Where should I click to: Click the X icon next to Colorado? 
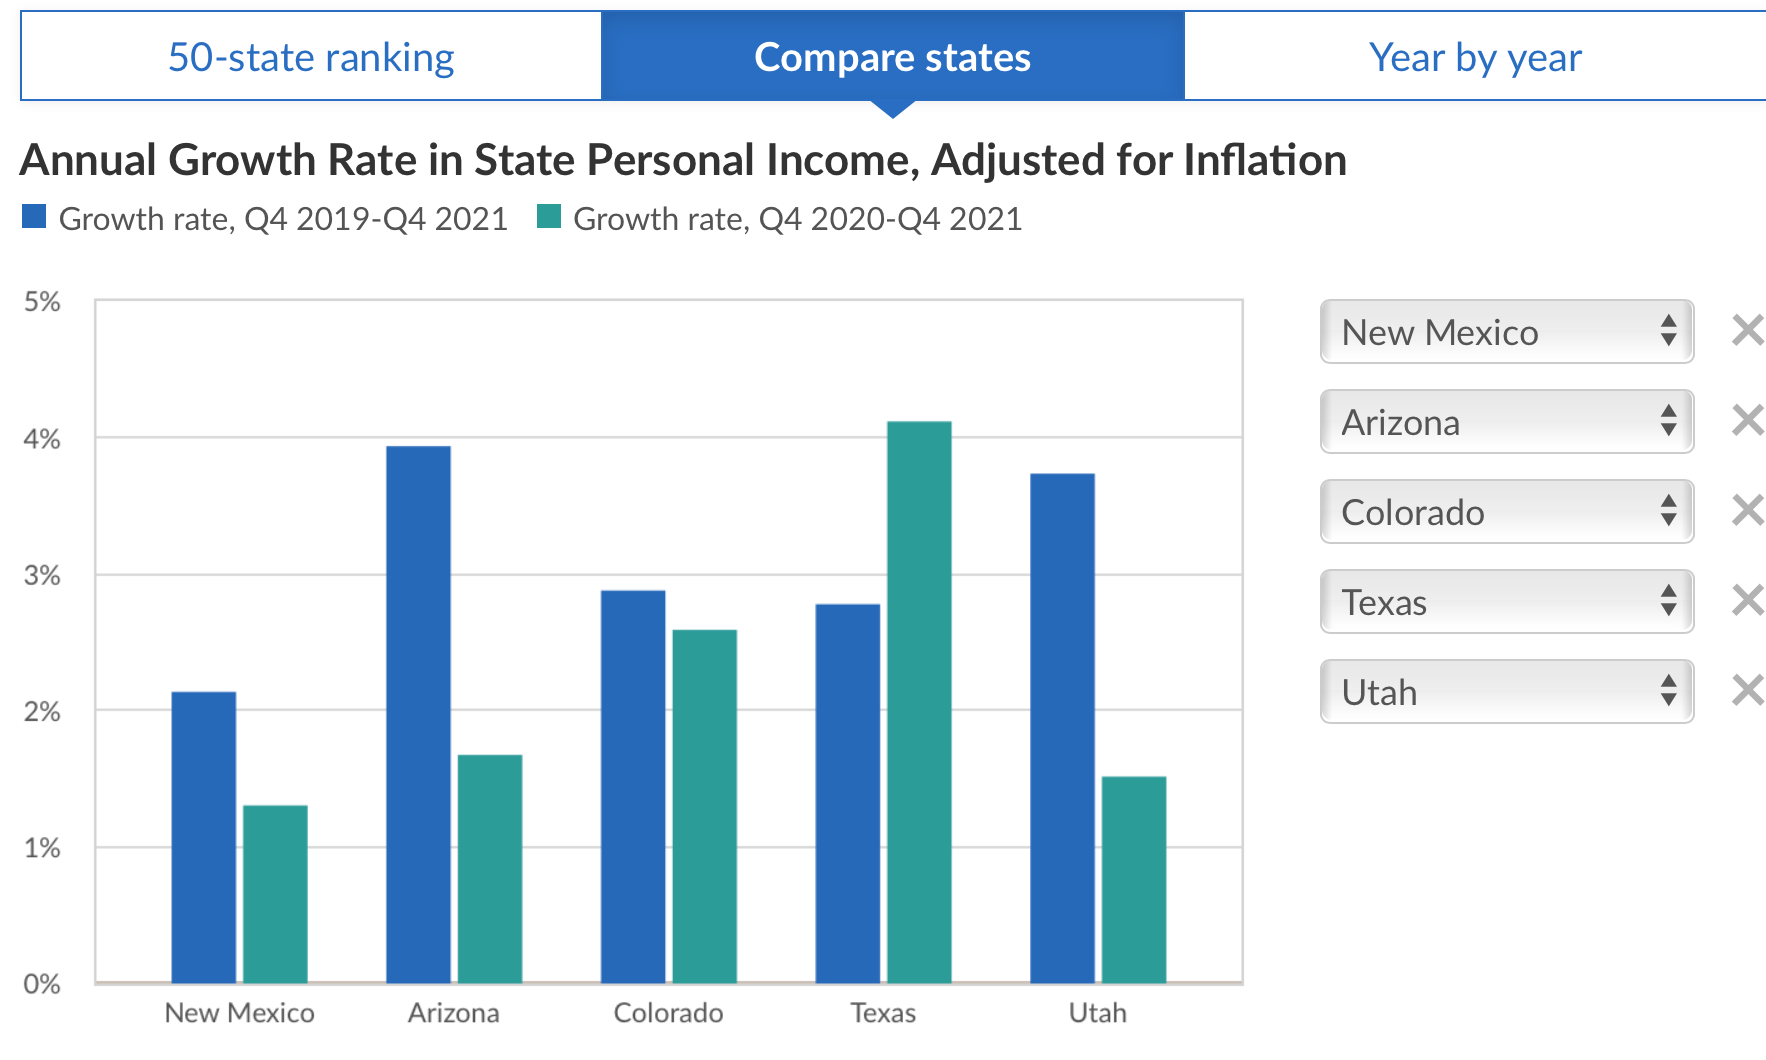pos(1747,510)
